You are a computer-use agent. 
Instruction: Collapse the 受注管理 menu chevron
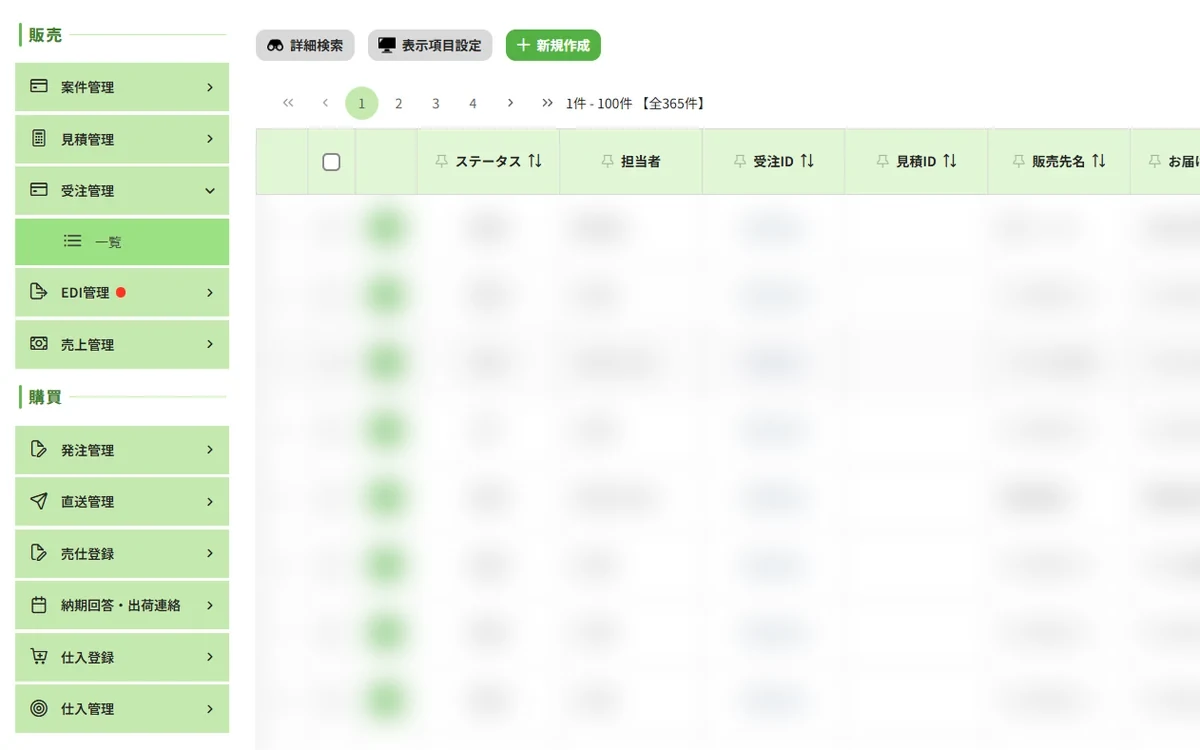(x=210, y=190)
